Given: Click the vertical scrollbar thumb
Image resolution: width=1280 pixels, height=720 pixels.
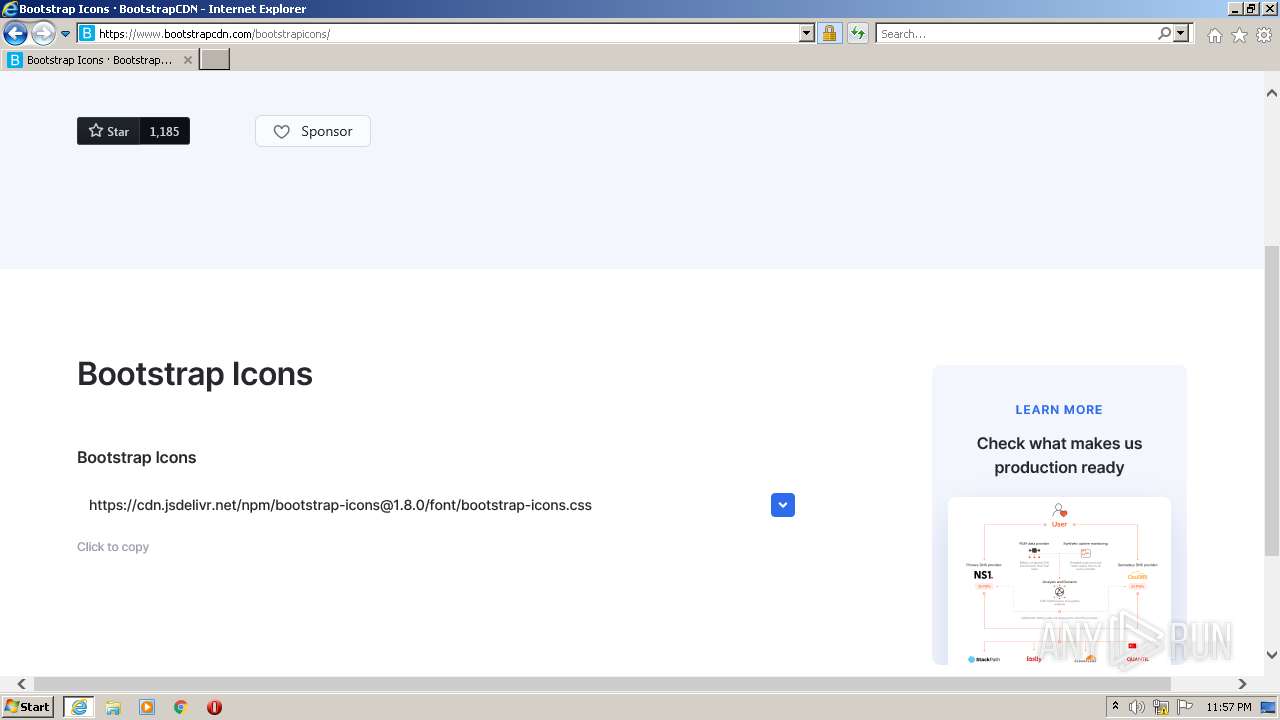Looking at the screenshot, I should (x=1272, y=401).
